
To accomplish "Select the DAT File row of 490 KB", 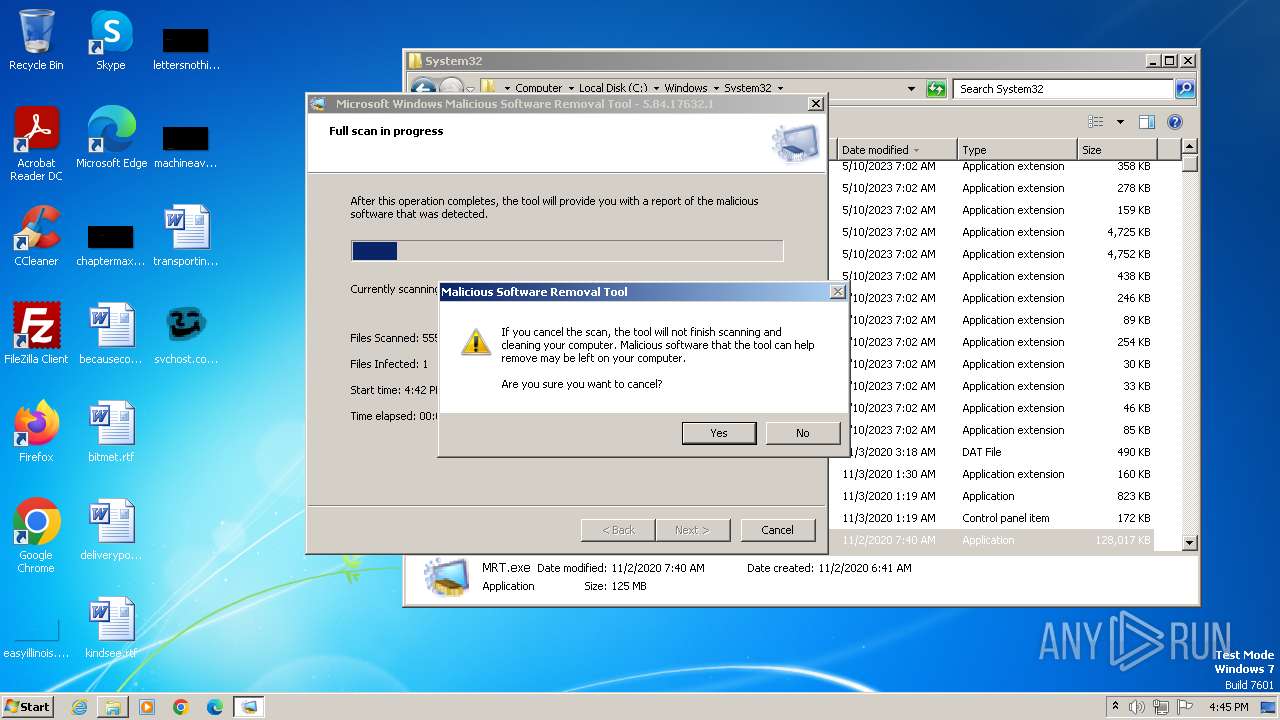I will coord(995,452).
